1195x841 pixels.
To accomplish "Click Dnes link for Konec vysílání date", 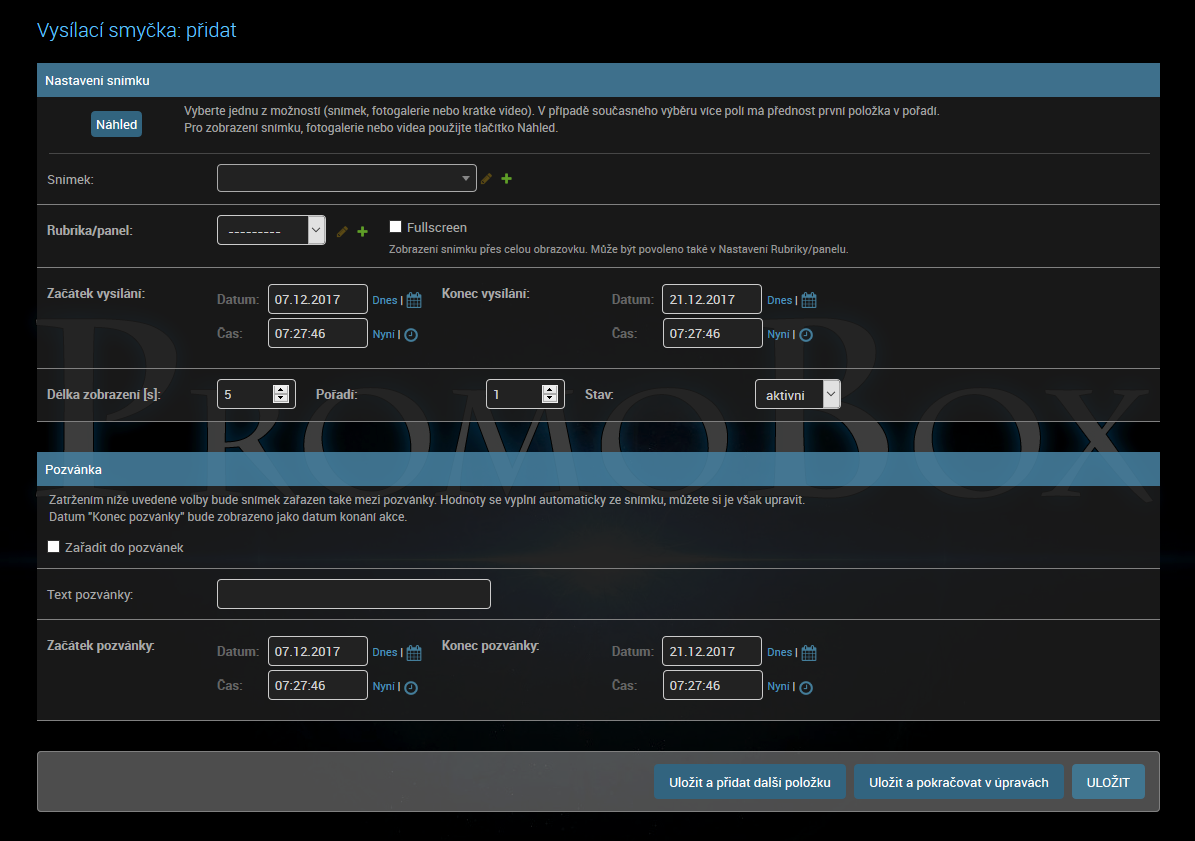I will pyautogui.click(x=779, y=300).
